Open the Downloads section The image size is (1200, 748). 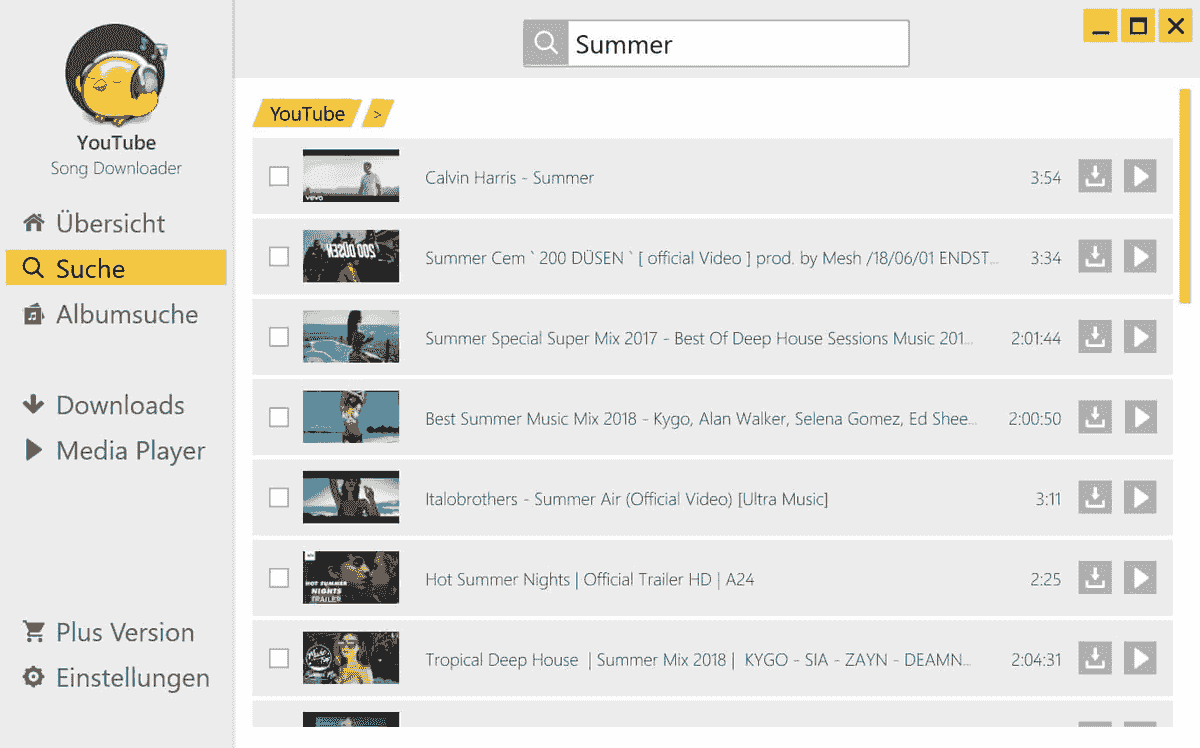tap(104, 405)
